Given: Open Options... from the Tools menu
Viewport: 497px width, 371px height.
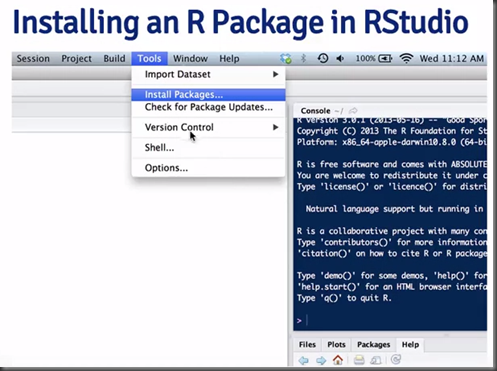Looking at the screenshot, I should click(x=208, y=168).
